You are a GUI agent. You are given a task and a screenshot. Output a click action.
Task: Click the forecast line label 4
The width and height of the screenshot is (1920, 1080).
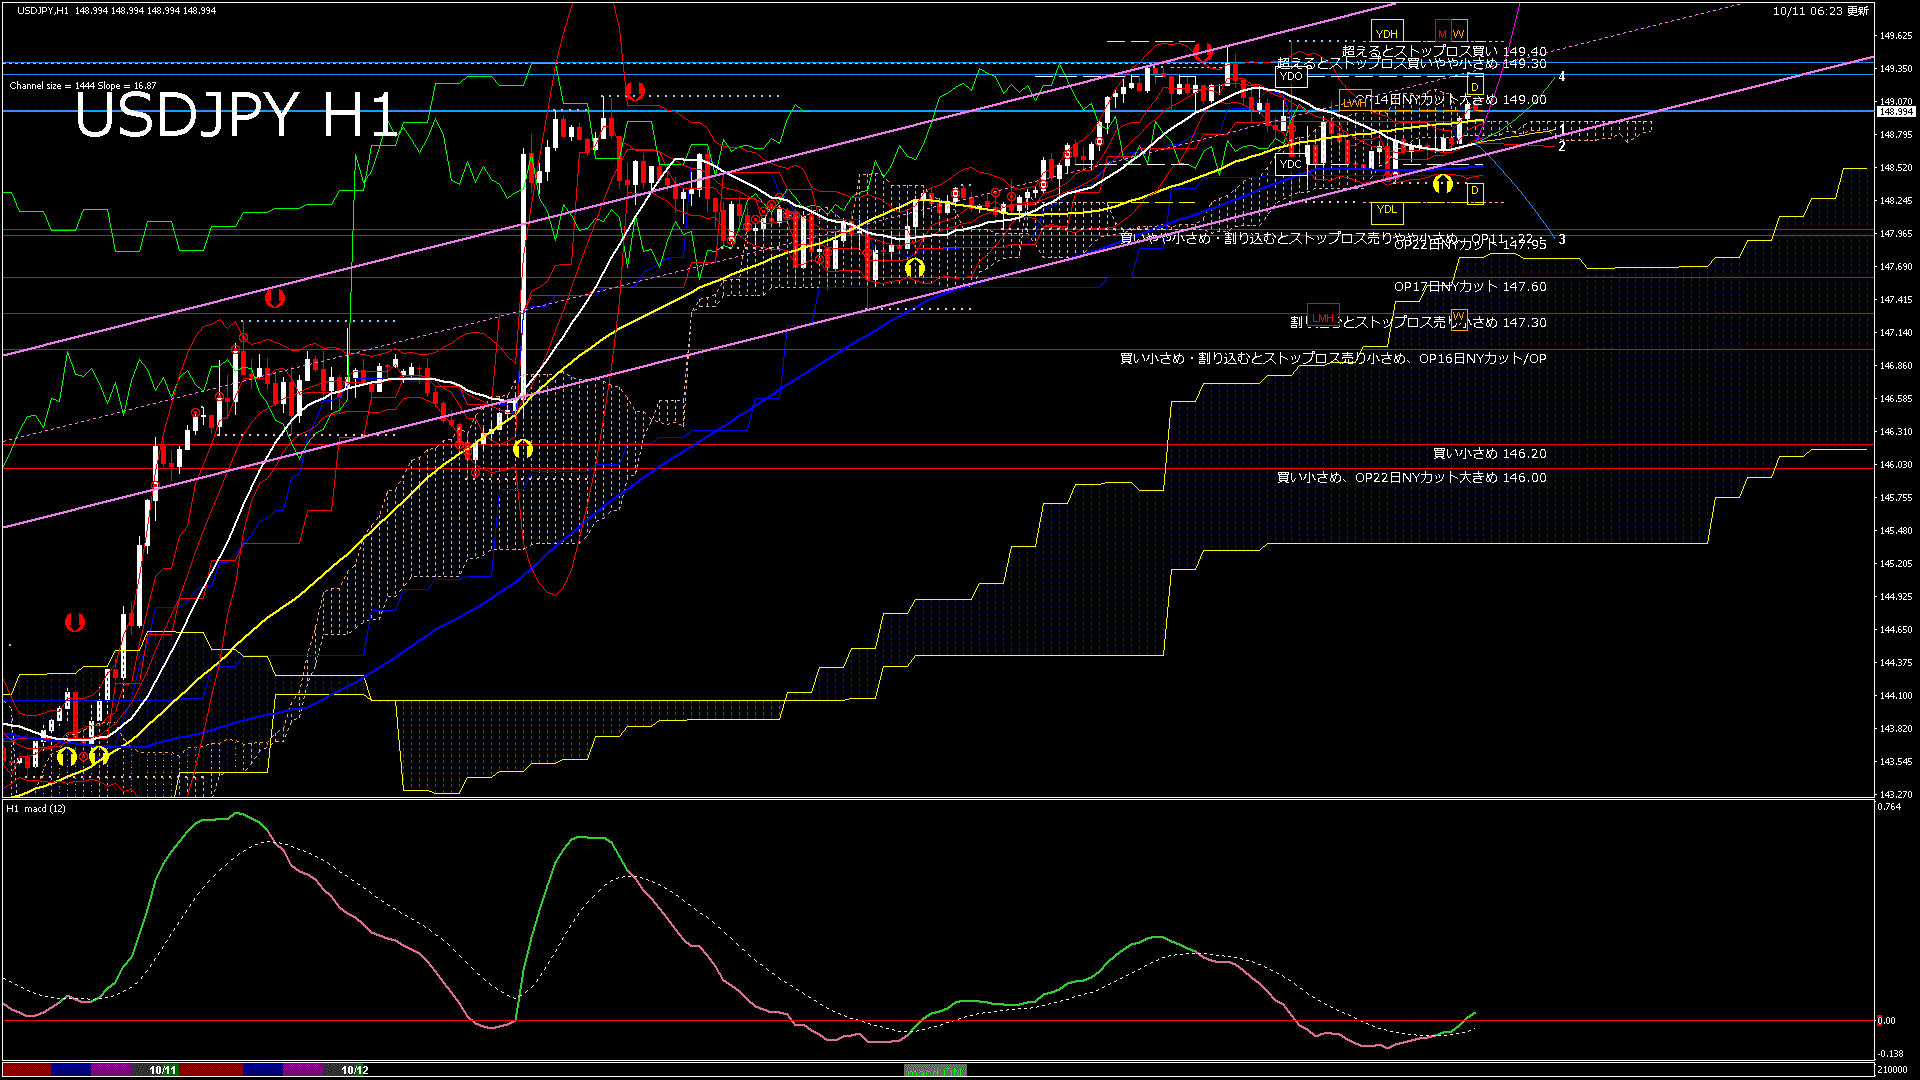coord(1562,77)
